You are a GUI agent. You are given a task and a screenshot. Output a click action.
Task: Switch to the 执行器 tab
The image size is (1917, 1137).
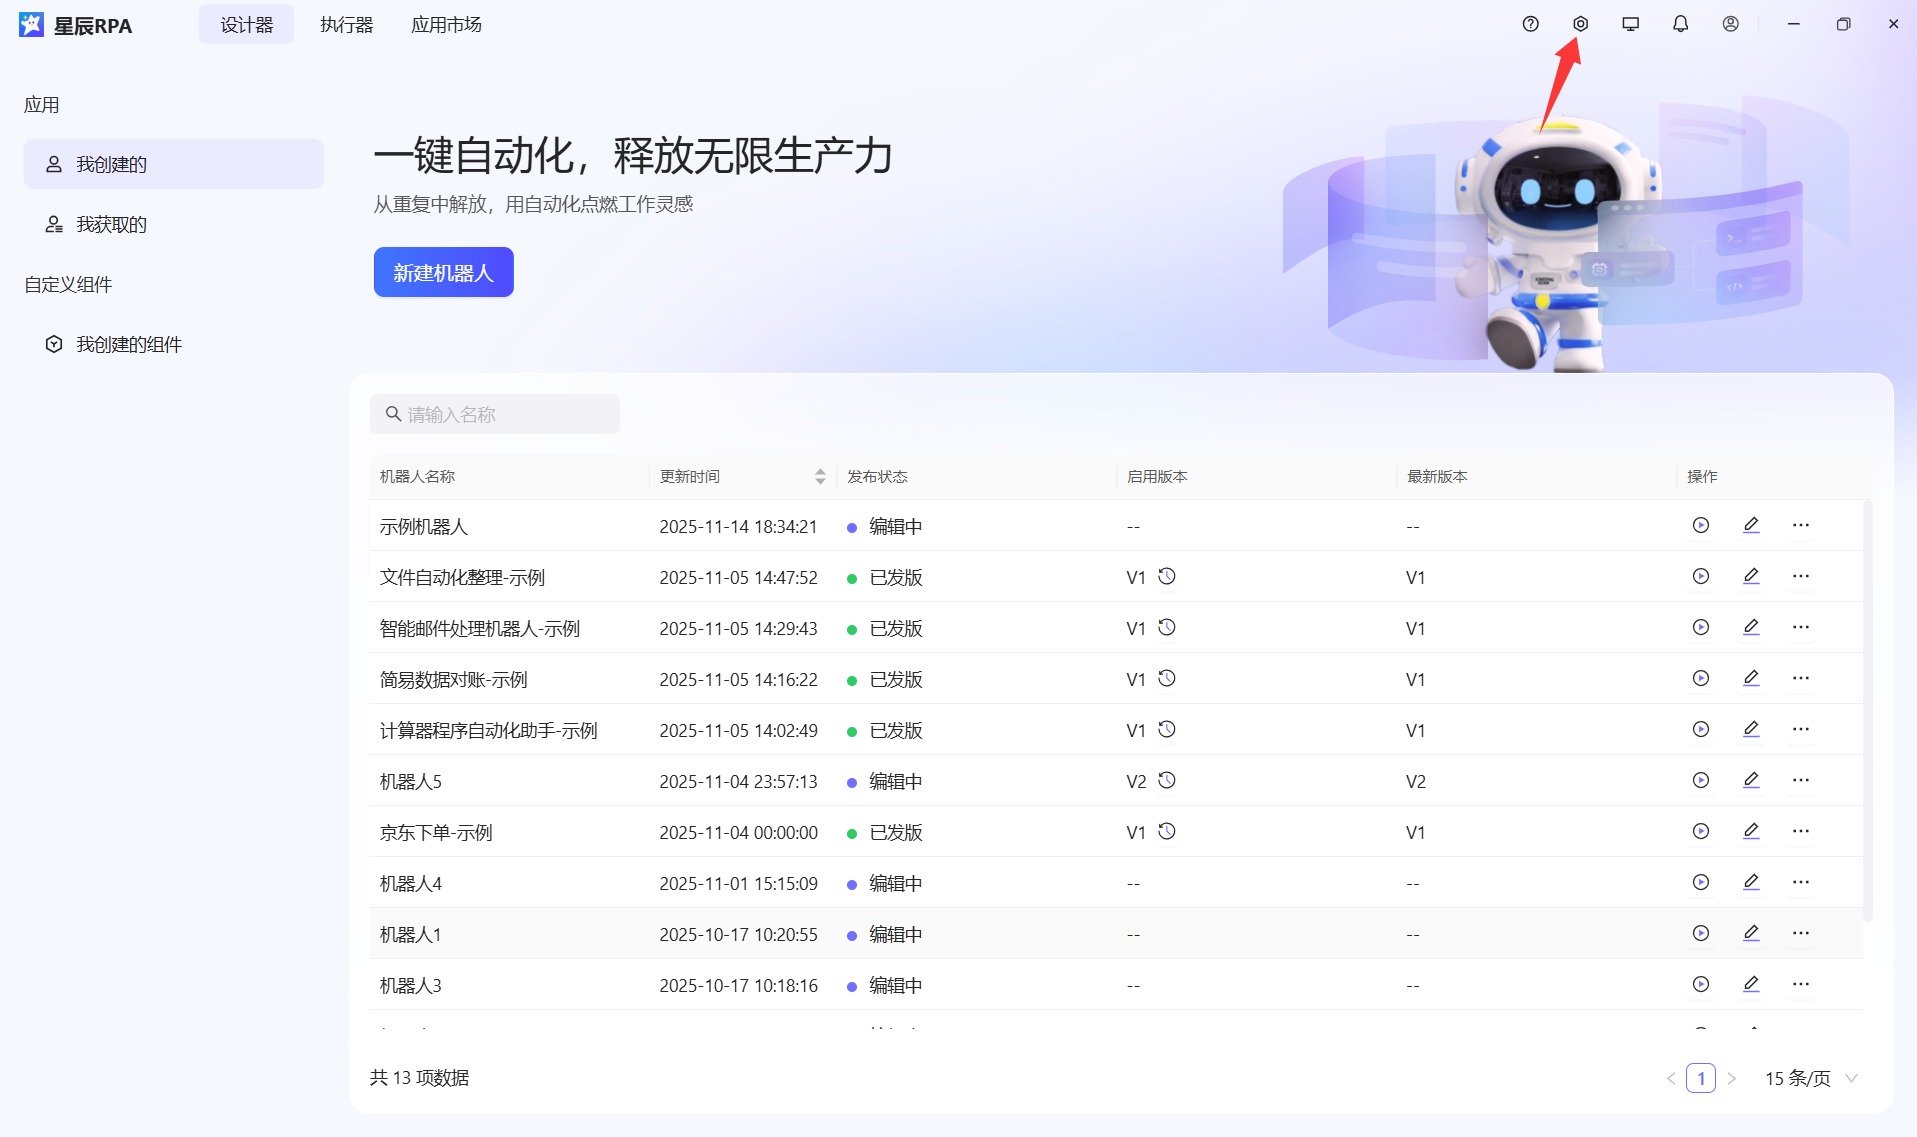(345, 24)
